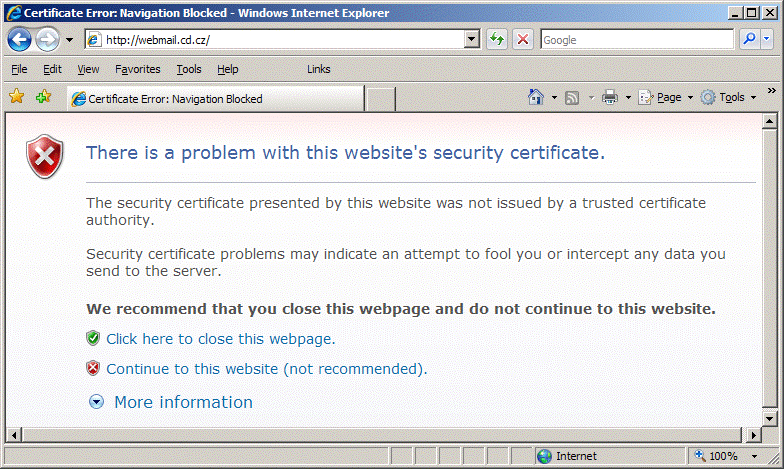Click 'Click here to close this webpage' link
784x469 pixels.
[220, 339]
